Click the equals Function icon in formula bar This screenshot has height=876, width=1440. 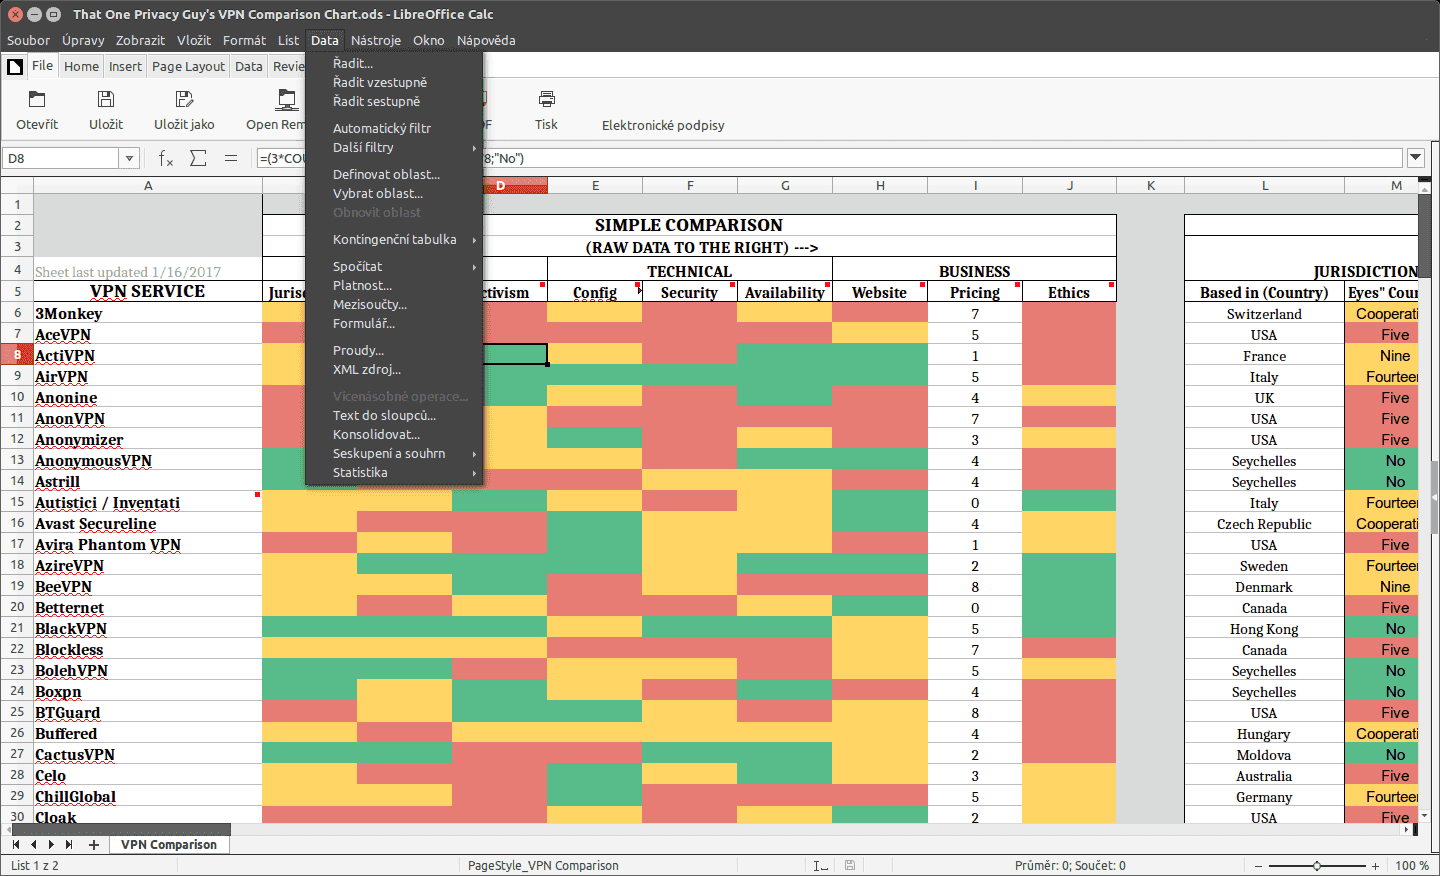pos(231,158)
